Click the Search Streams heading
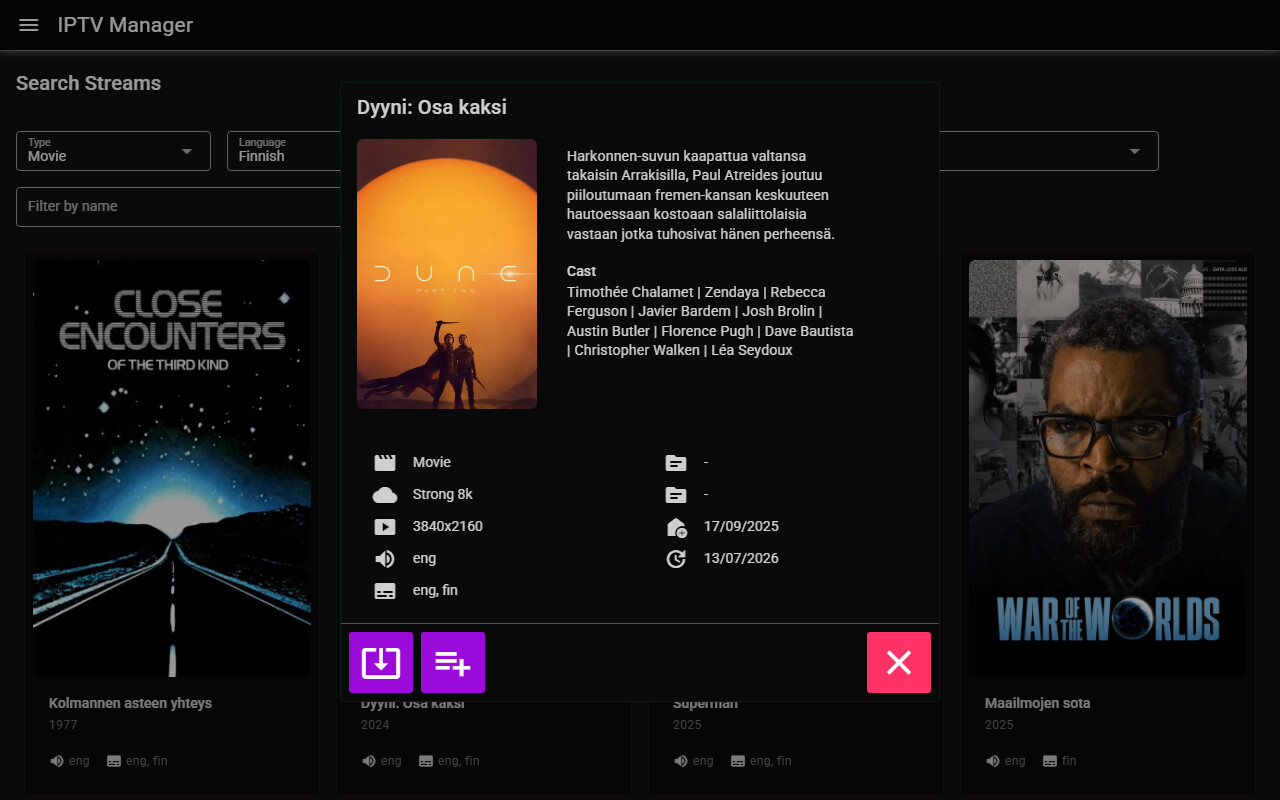Screen dimensions: 1280x800 click(x=88, y=83)
